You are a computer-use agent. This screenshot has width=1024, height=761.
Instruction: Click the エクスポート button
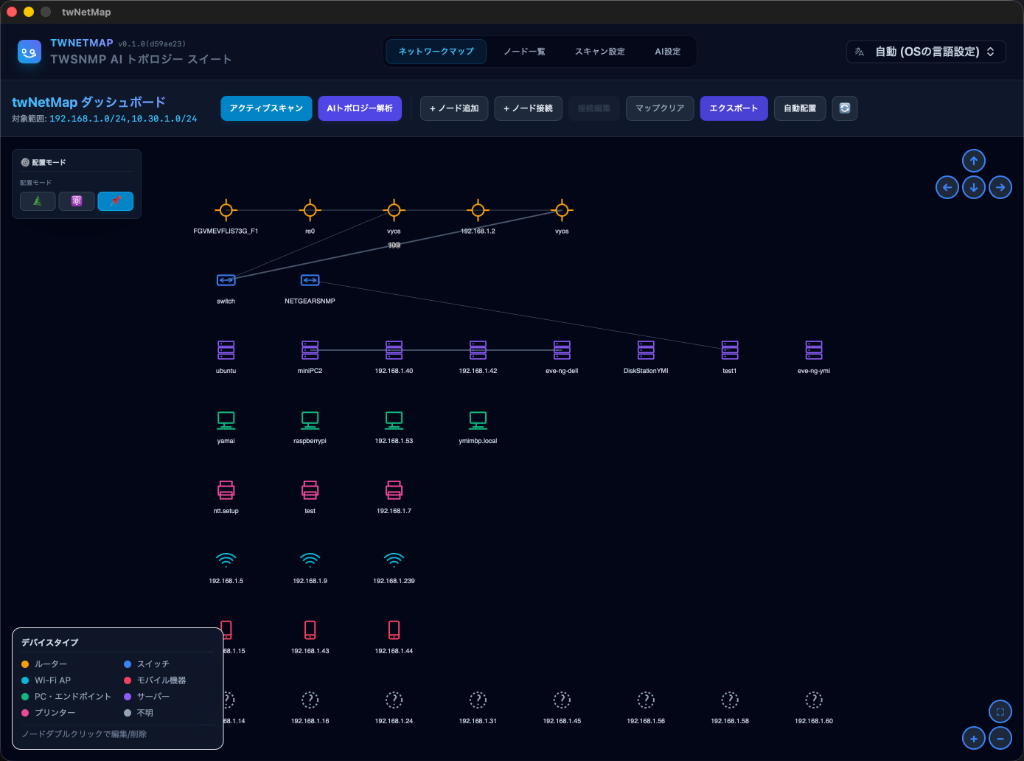pyautogui.click(x=733, y=108)
